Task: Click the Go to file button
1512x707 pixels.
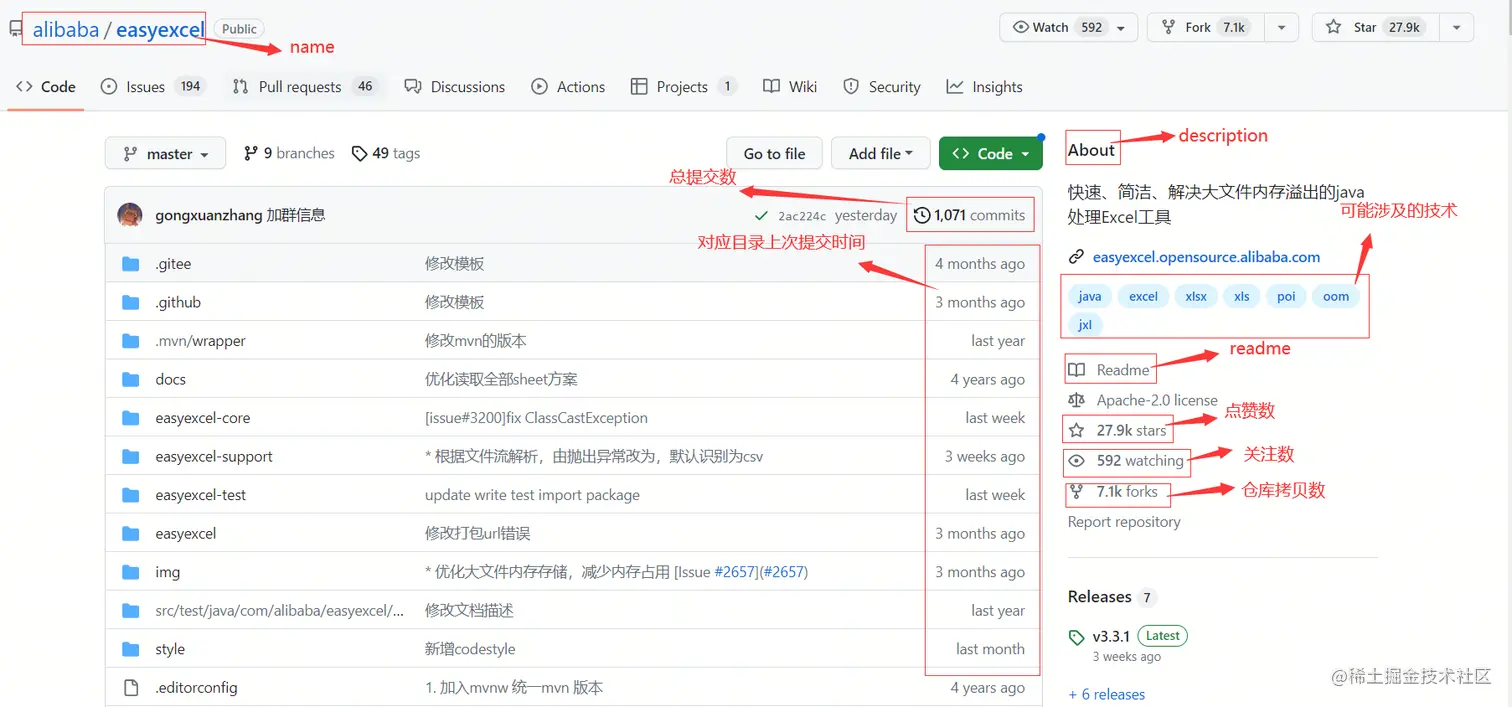Action: click(774, 154)
